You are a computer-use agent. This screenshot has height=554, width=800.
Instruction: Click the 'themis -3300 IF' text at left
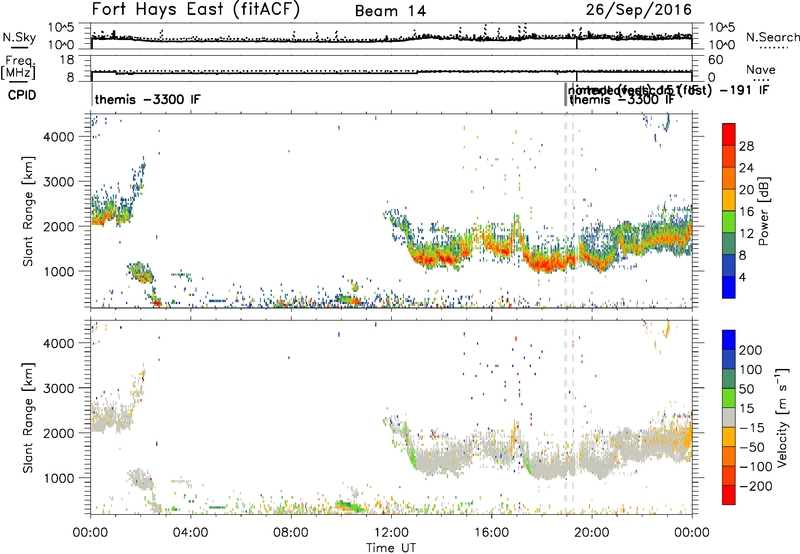coord(147,99)
